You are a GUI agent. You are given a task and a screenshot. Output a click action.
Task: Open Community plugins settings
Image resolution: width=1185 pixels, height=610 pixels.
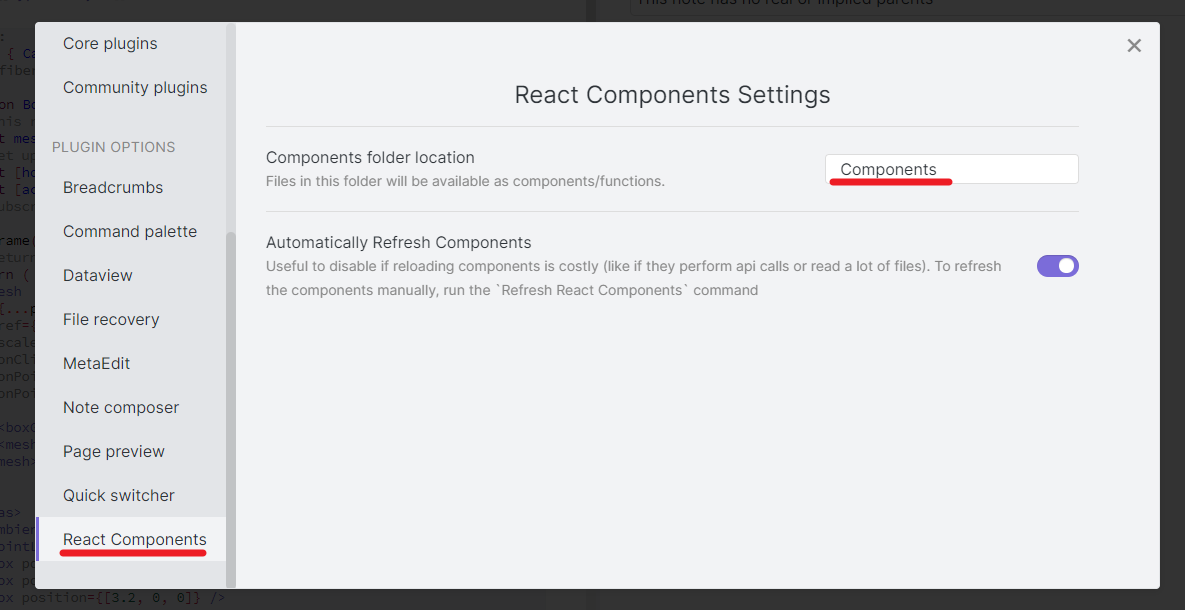135,88
